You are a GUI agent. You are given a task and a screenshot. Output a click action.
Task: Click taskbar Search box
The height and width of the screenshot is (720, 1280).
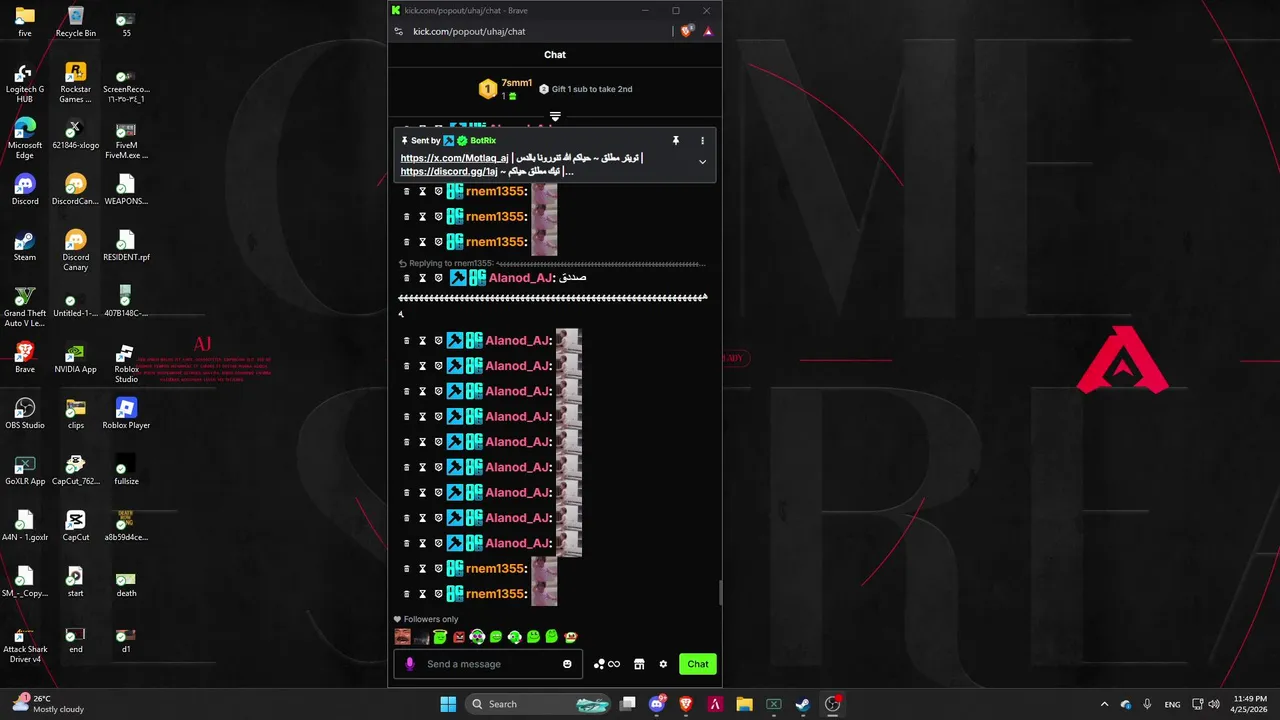coord(540,704)
